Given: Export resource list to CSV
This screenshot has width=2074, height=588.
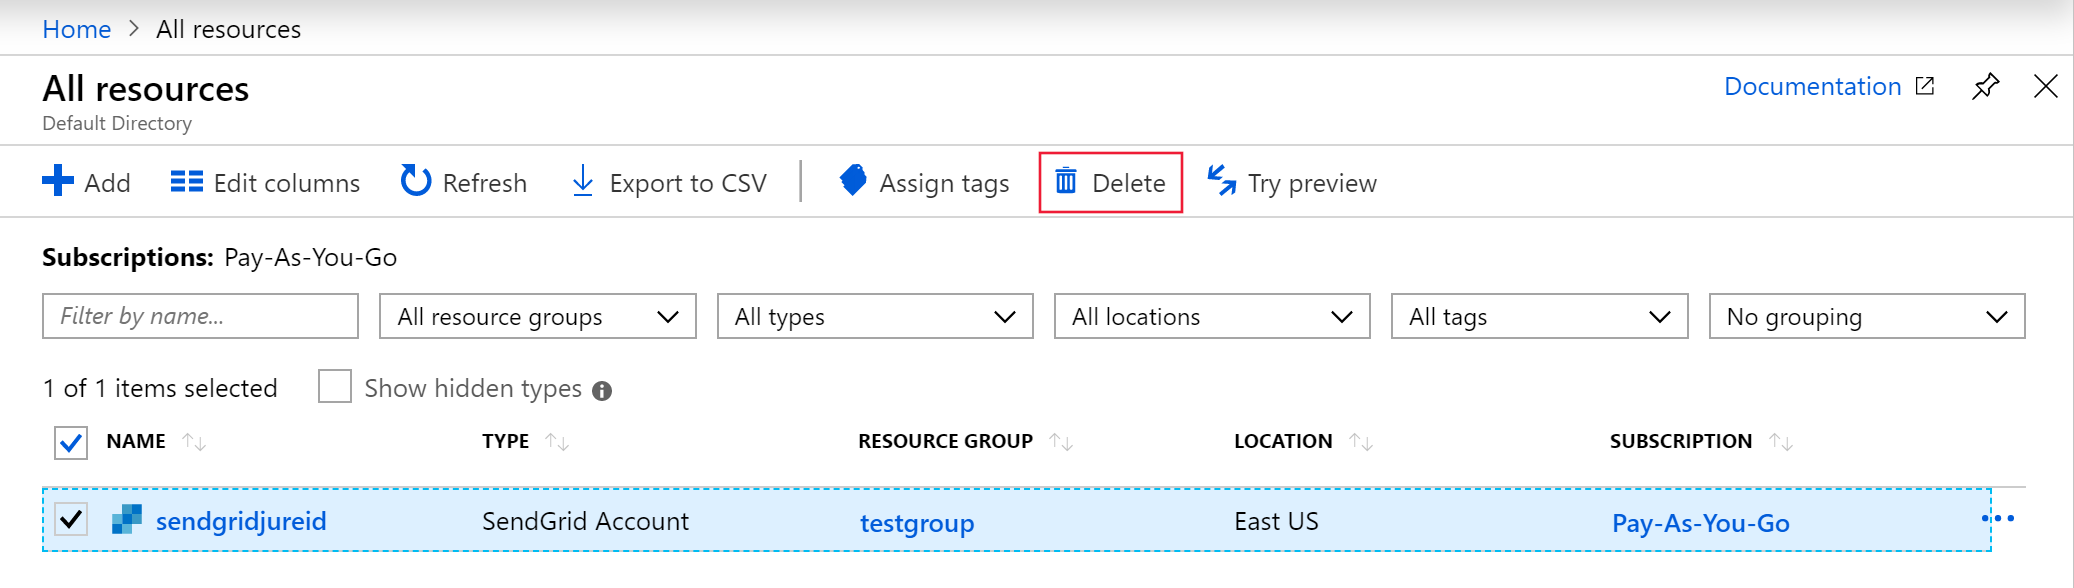Looking at the screenshot, I should [669, 183].
